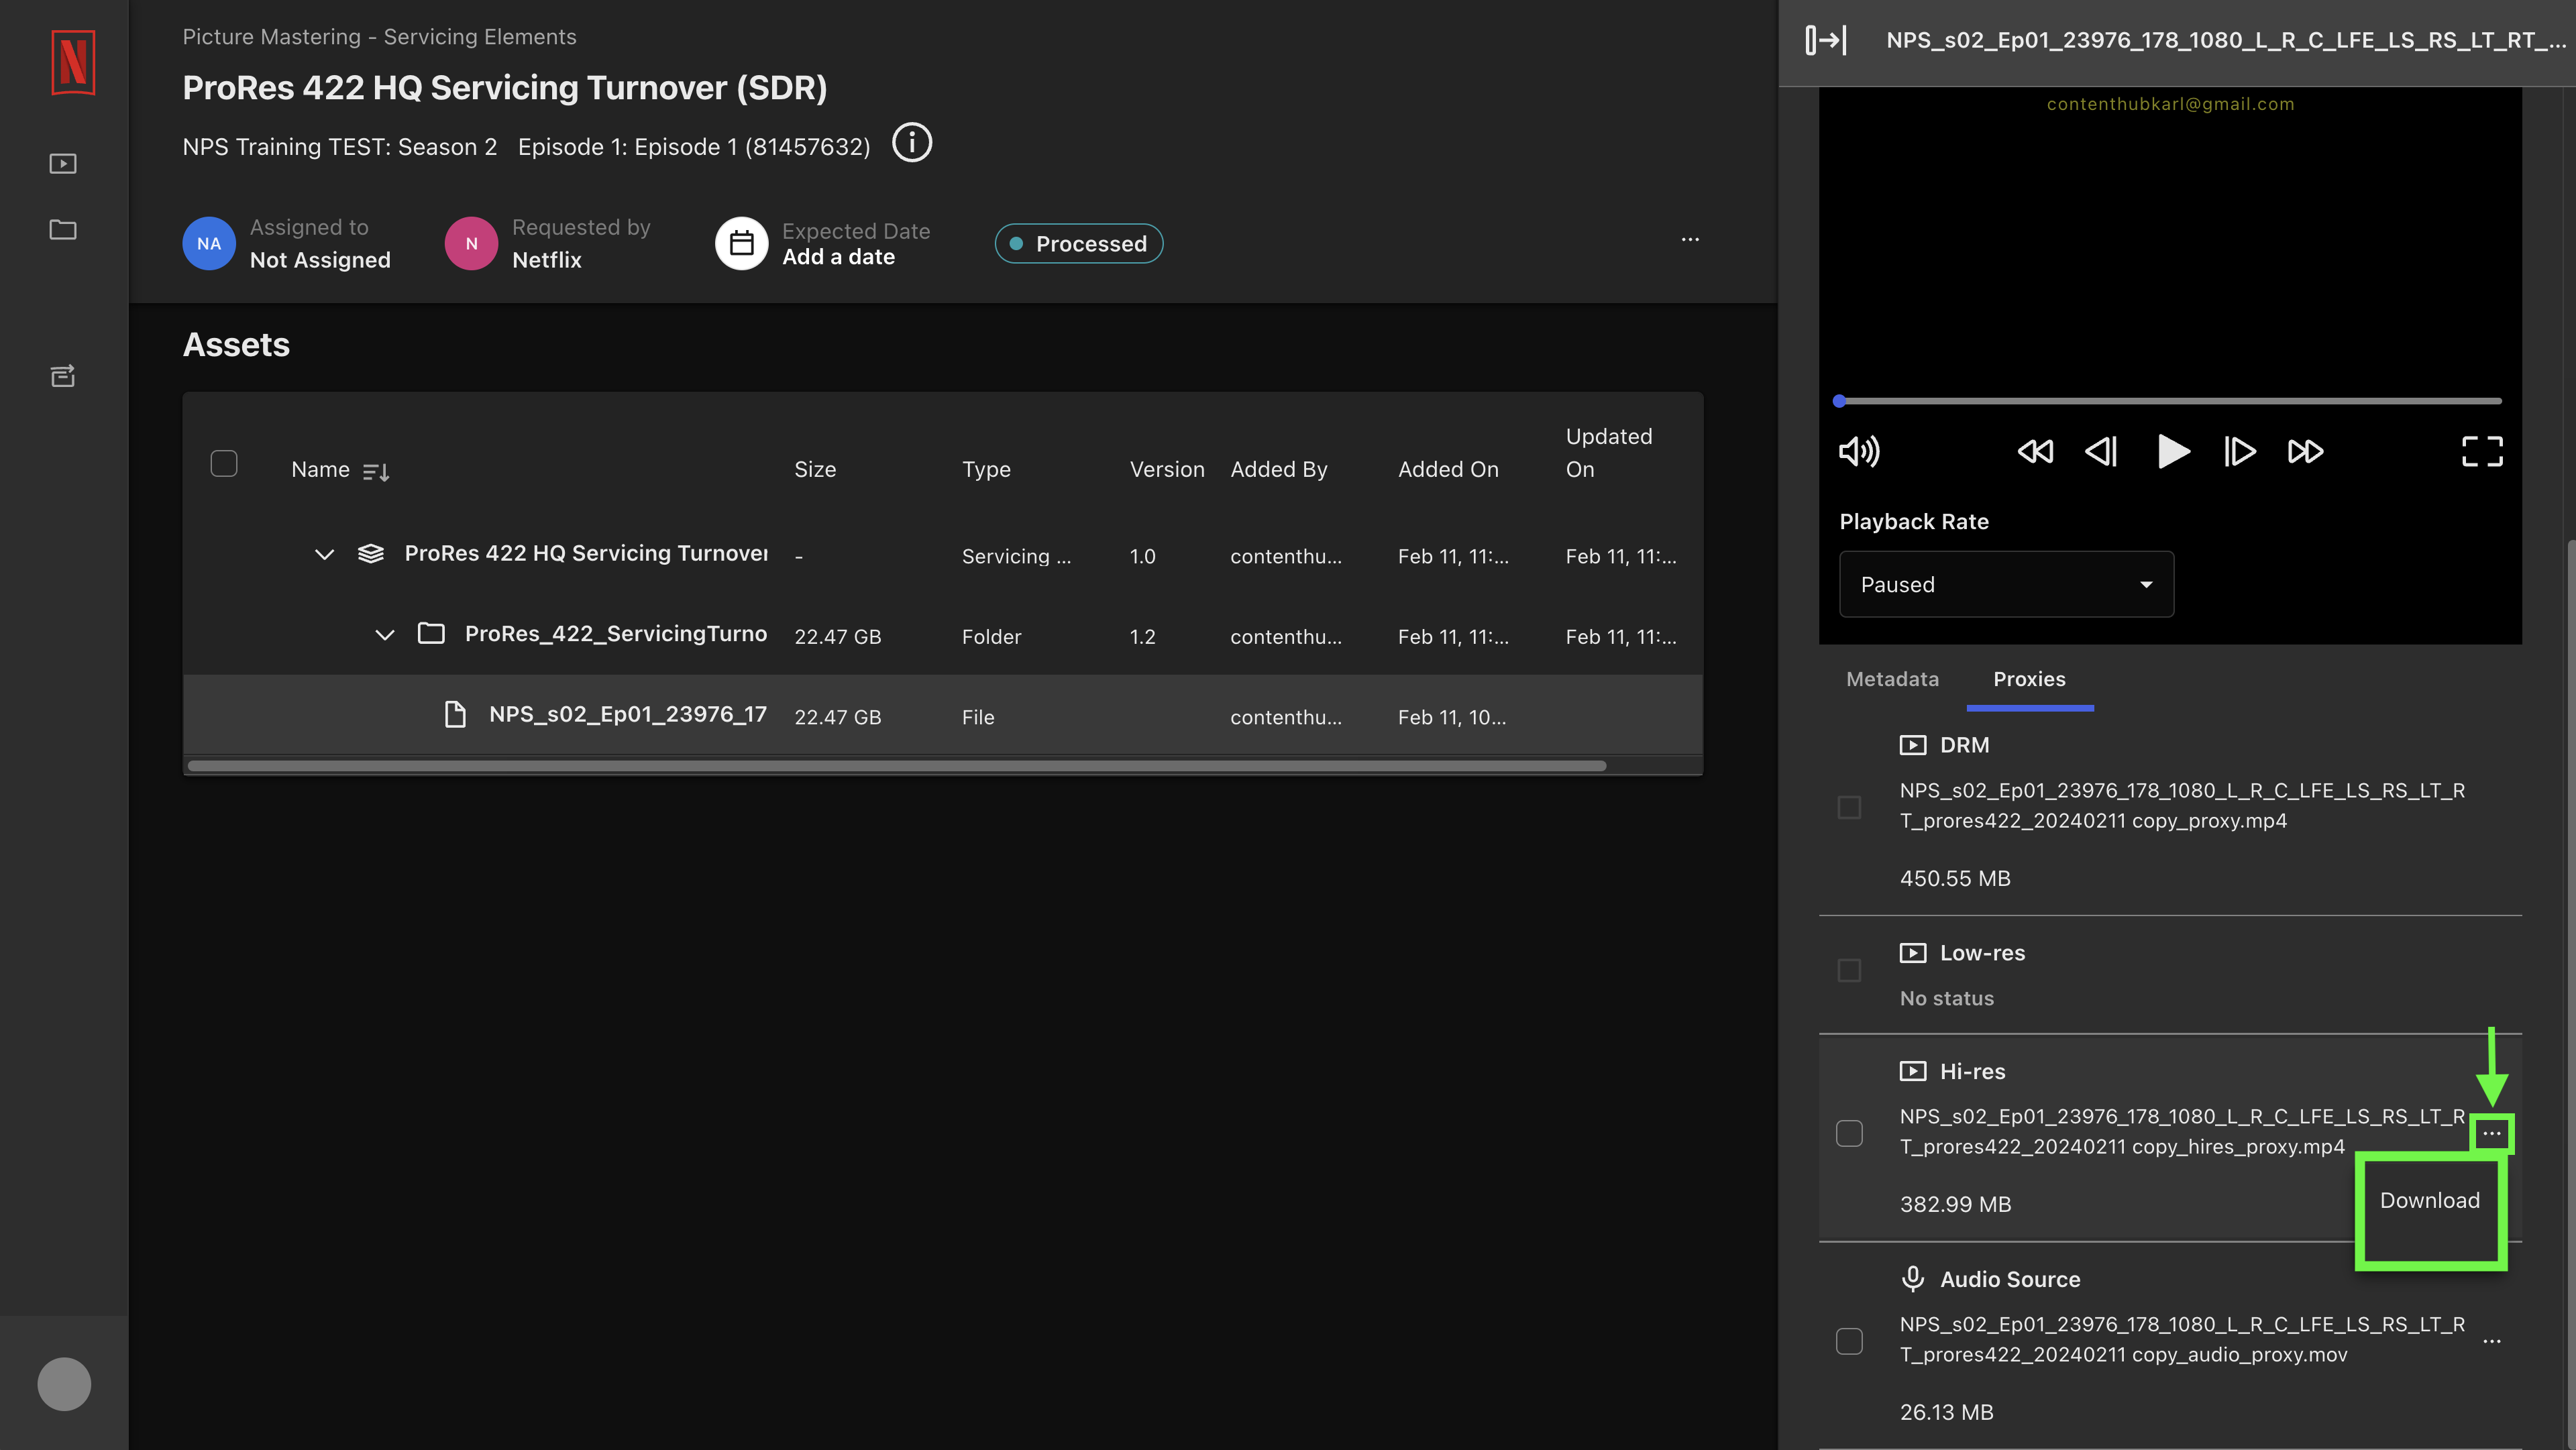Click the Processed status badge

pos(1078,244)
